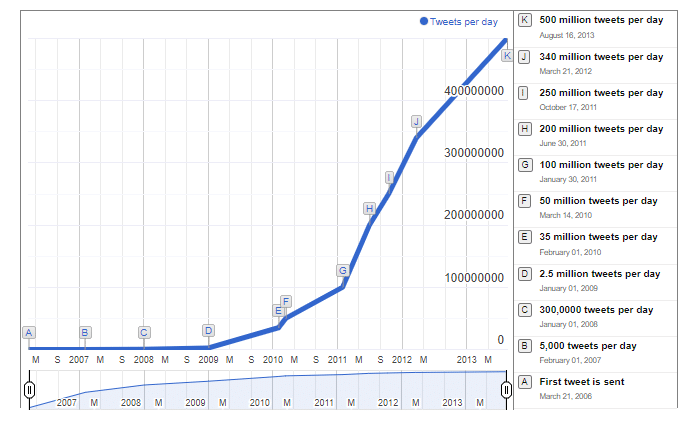Click the 'June 30, 2011' date

coord(563,143)
